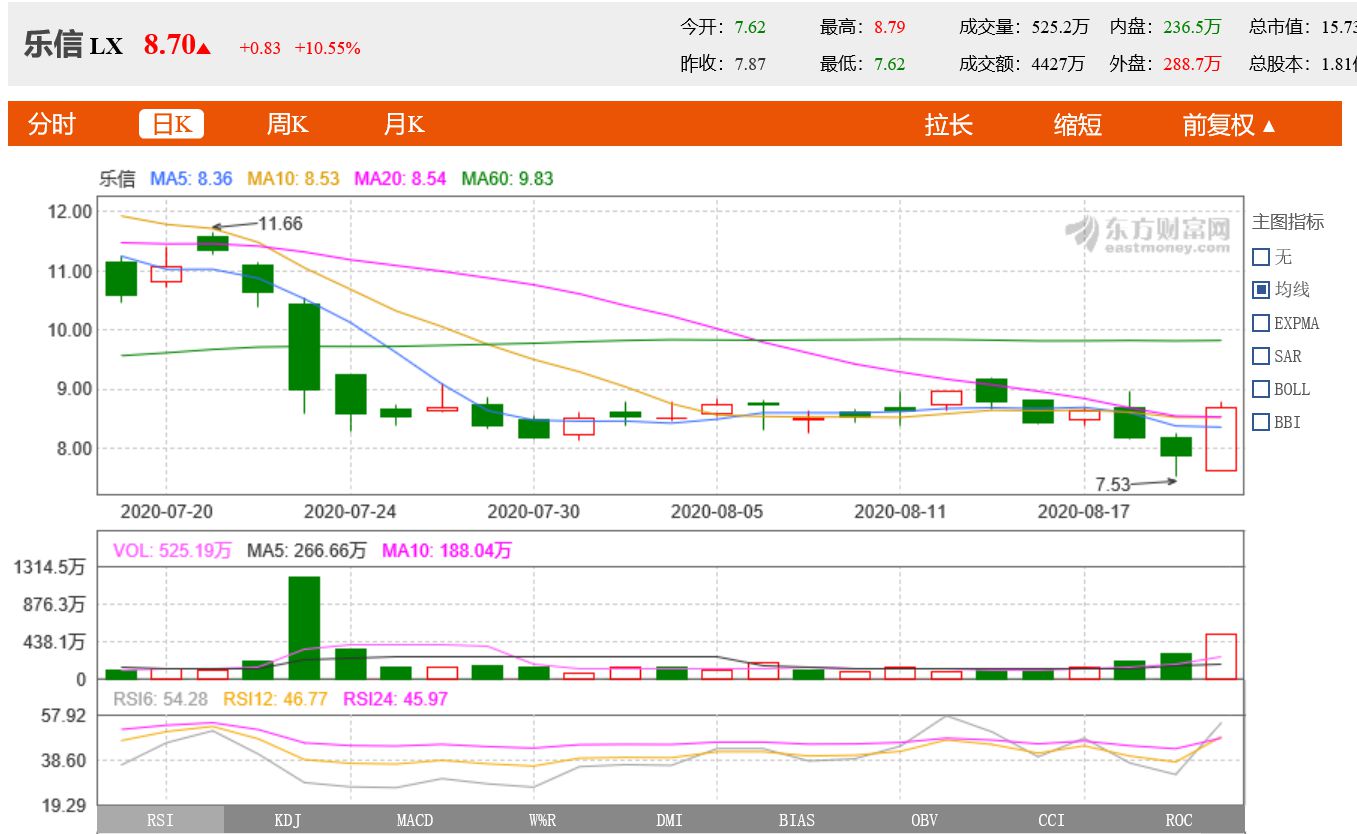Image resolution: width=1357 pixels, height=834 pixels.
Task: Click the 内盘: 236.5万 value
Action: (x=1166, y=27)
